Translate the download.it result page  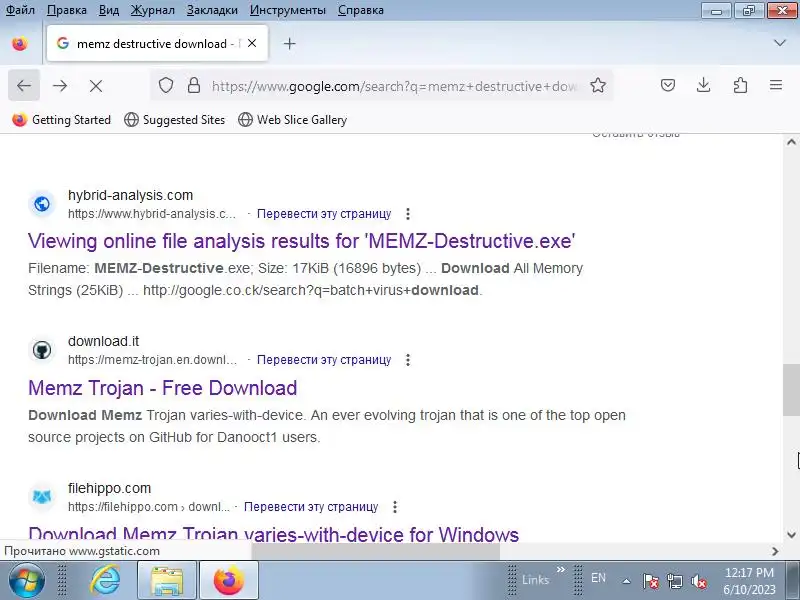tap(324, 360)
